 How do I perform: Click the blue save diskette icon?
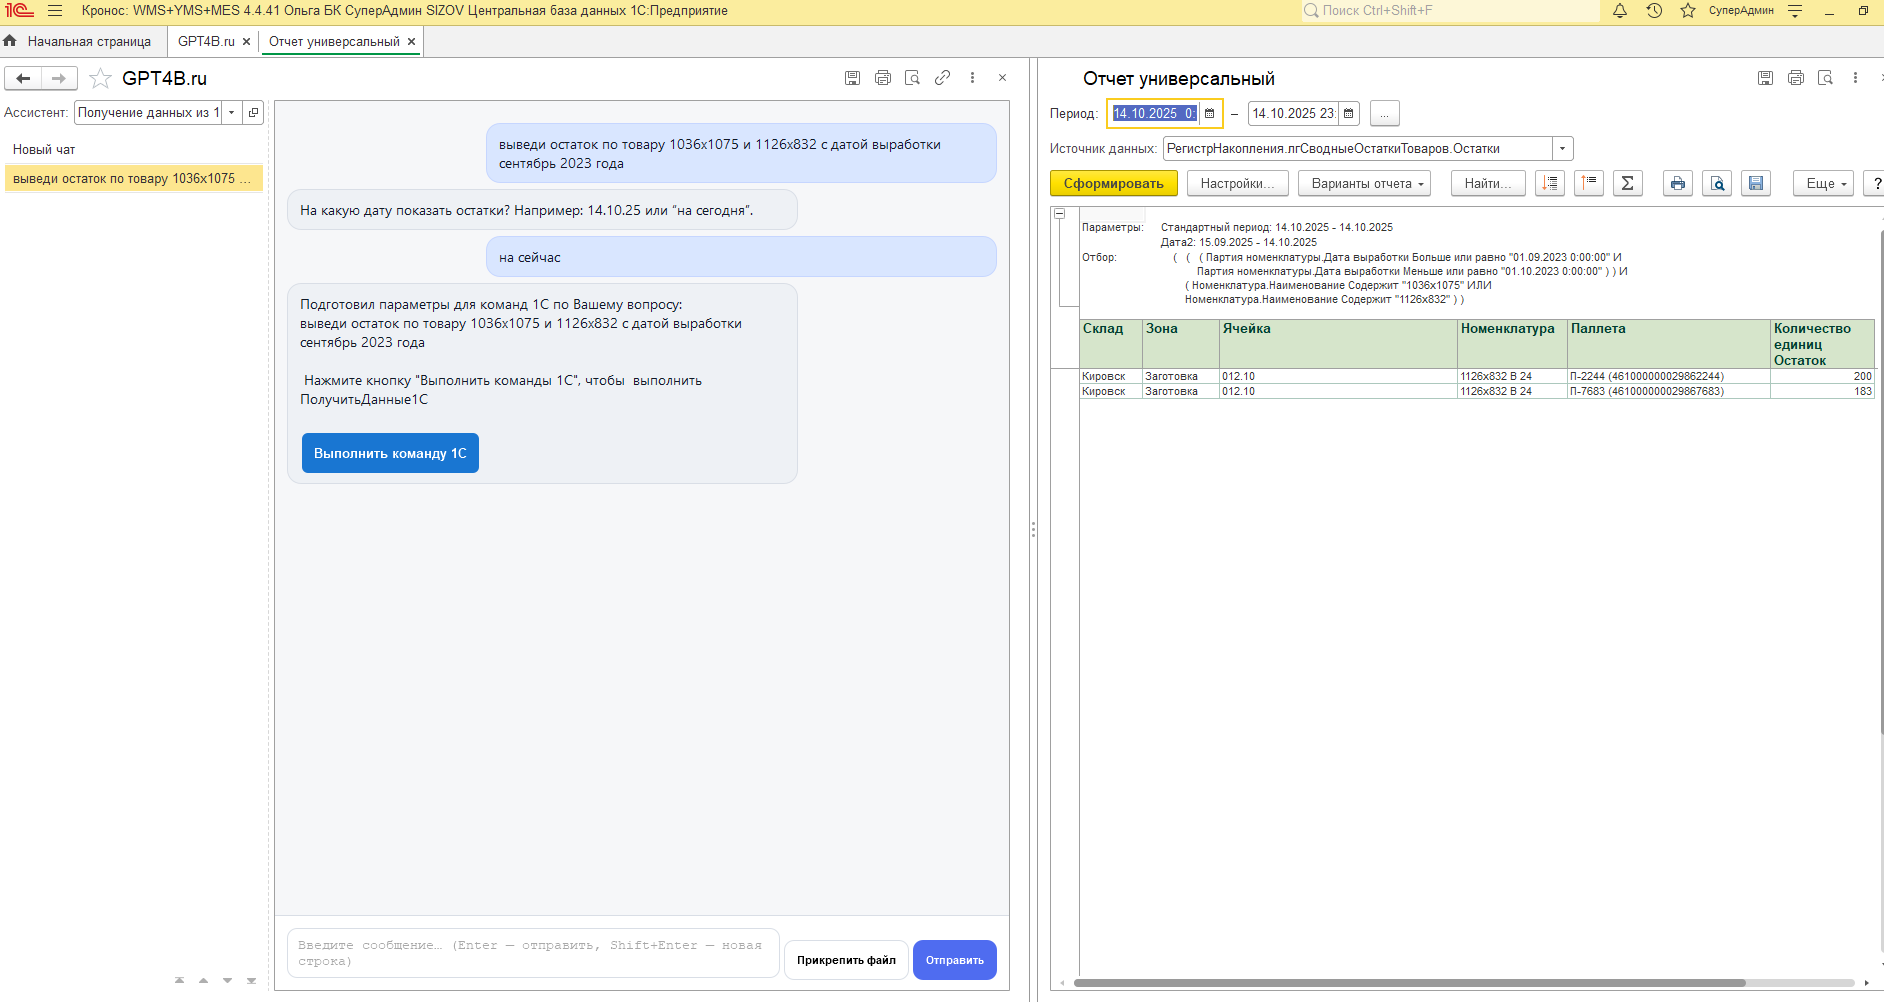coord(1755,183)
